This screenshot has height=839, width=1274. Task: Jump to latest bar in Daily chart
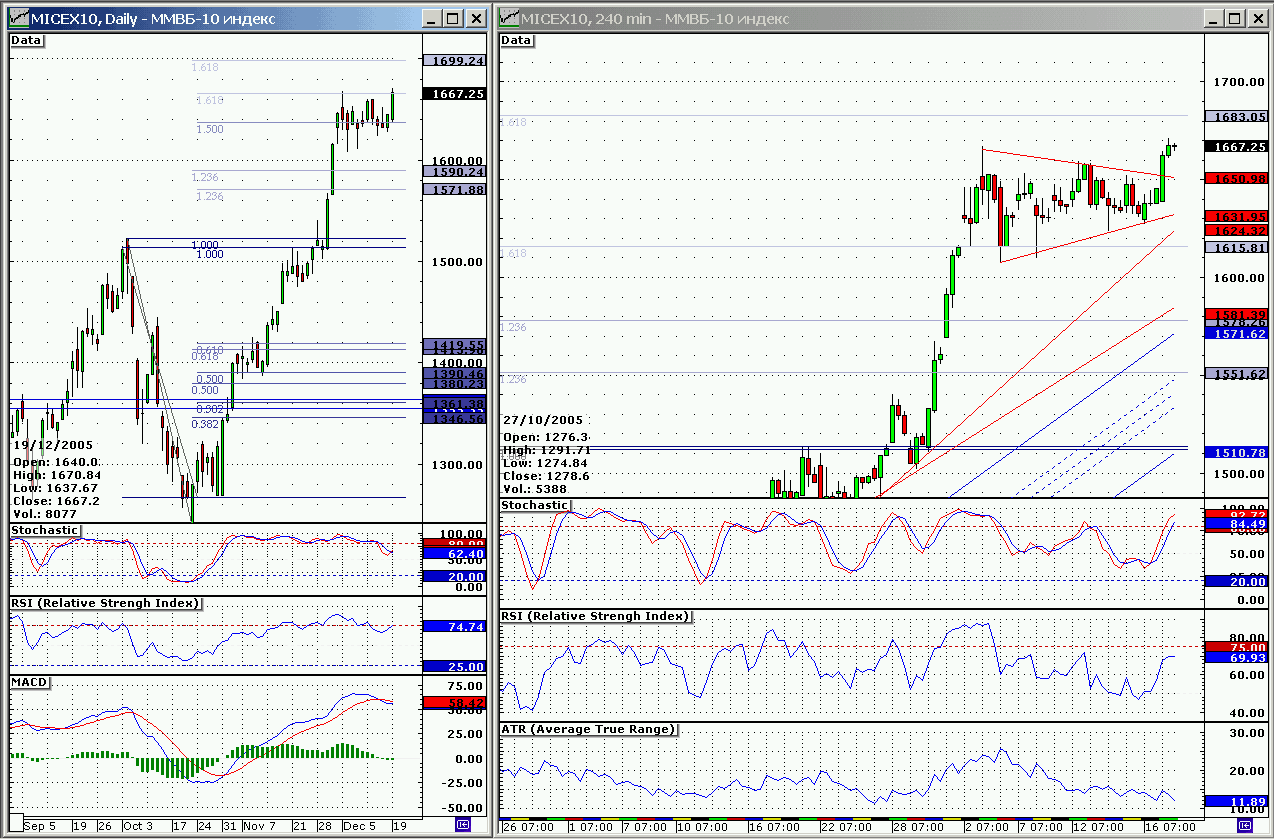462,824
